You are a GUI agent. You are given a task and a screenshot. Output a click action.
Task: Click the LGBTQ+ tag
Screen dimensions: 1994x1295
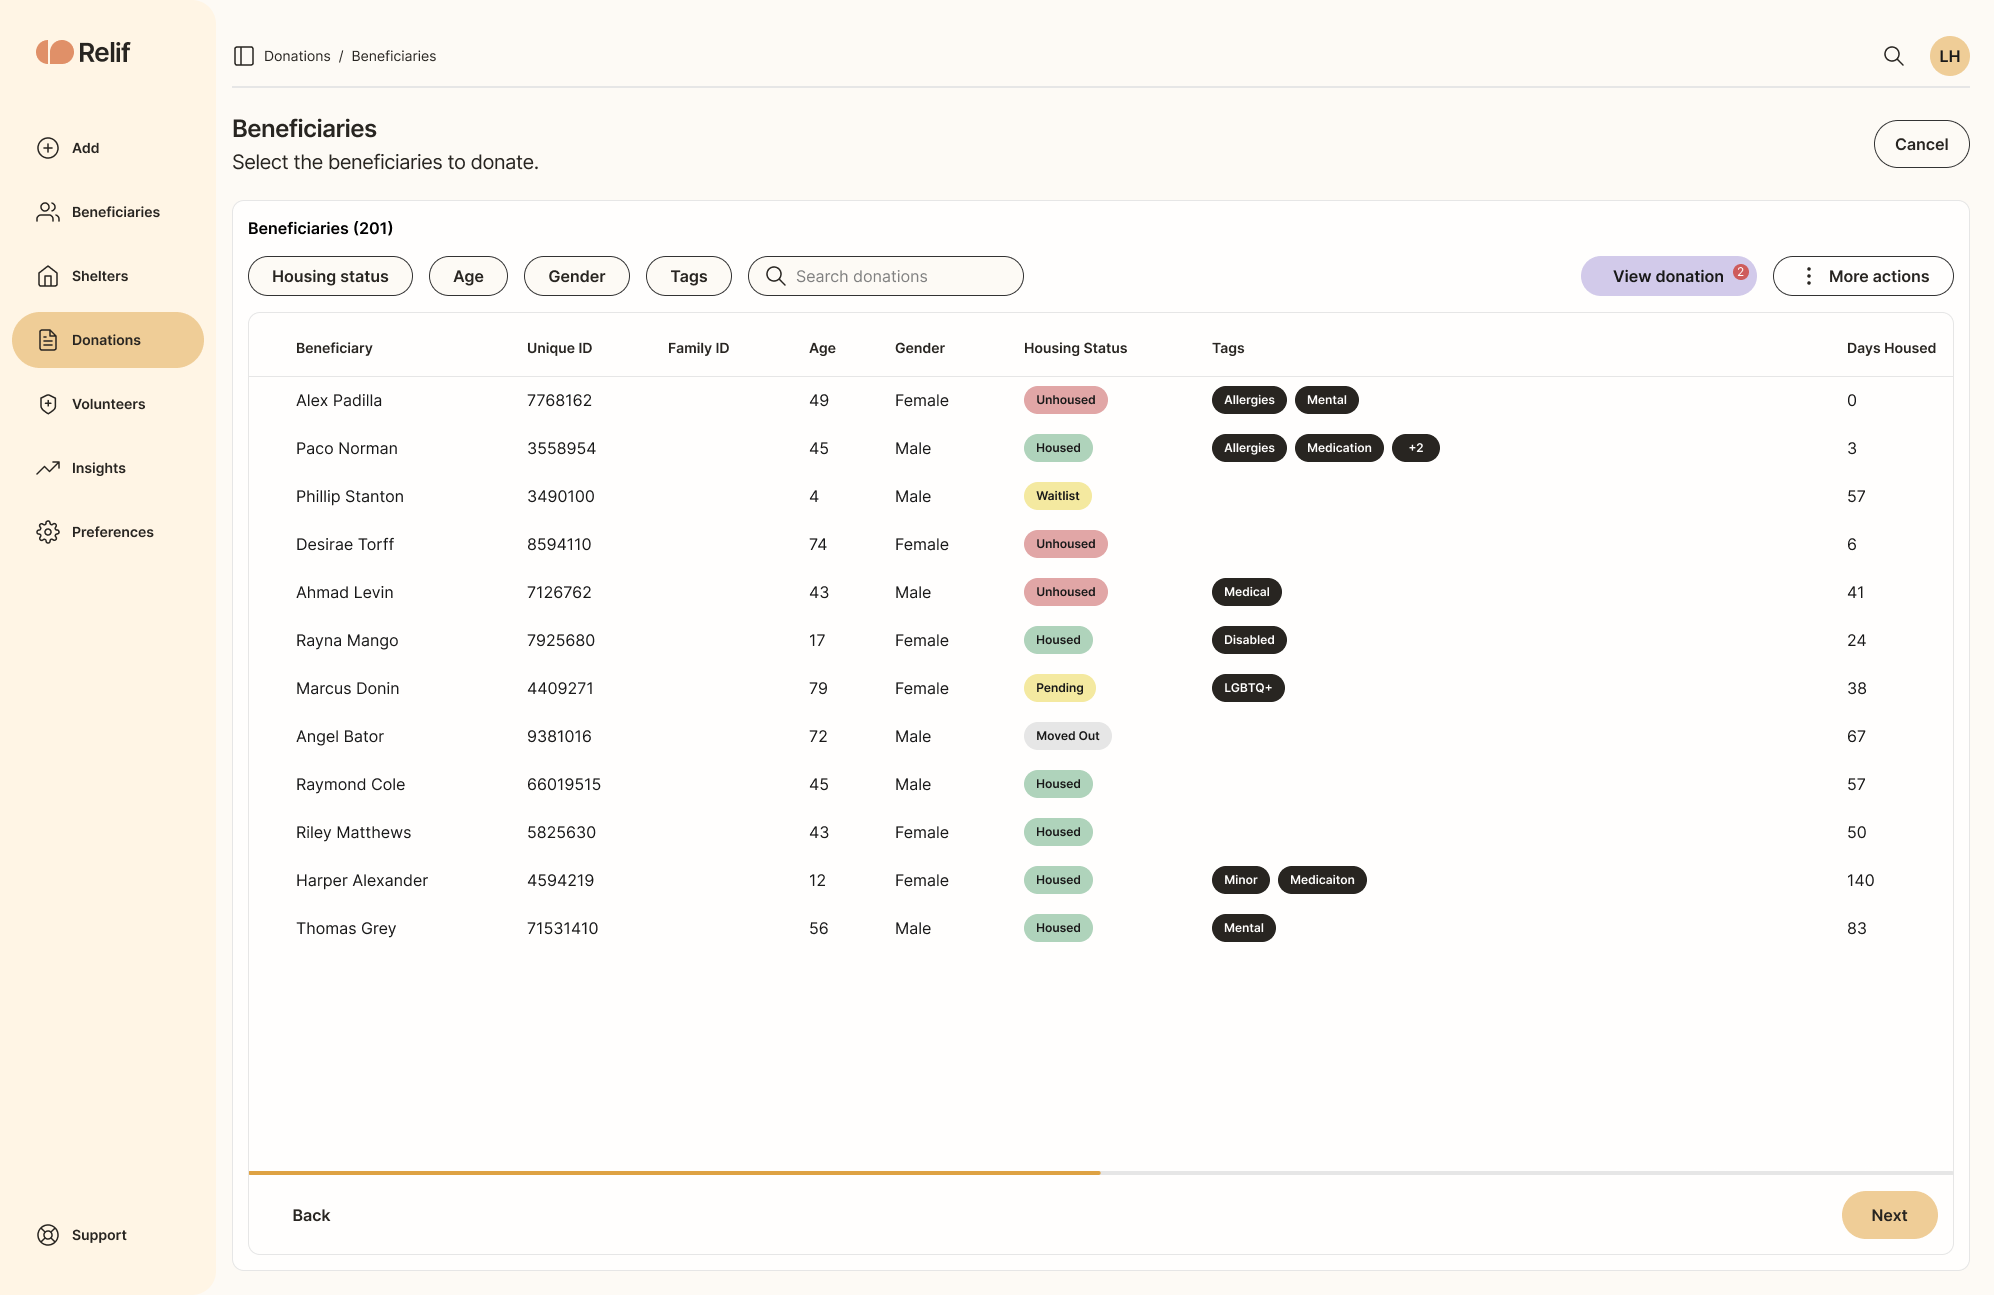1248,688
